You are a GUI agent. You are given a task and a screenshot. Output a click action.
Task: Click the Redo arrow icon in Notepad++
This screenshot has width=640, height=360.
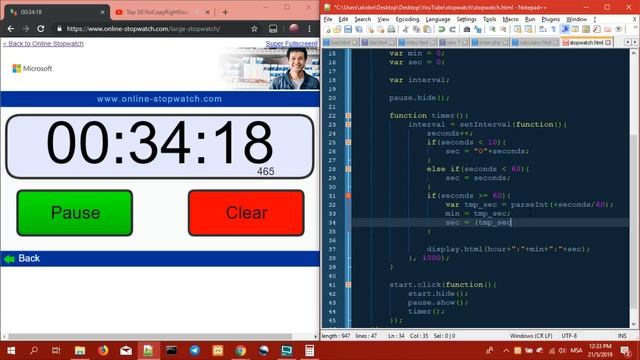point(453,29)
